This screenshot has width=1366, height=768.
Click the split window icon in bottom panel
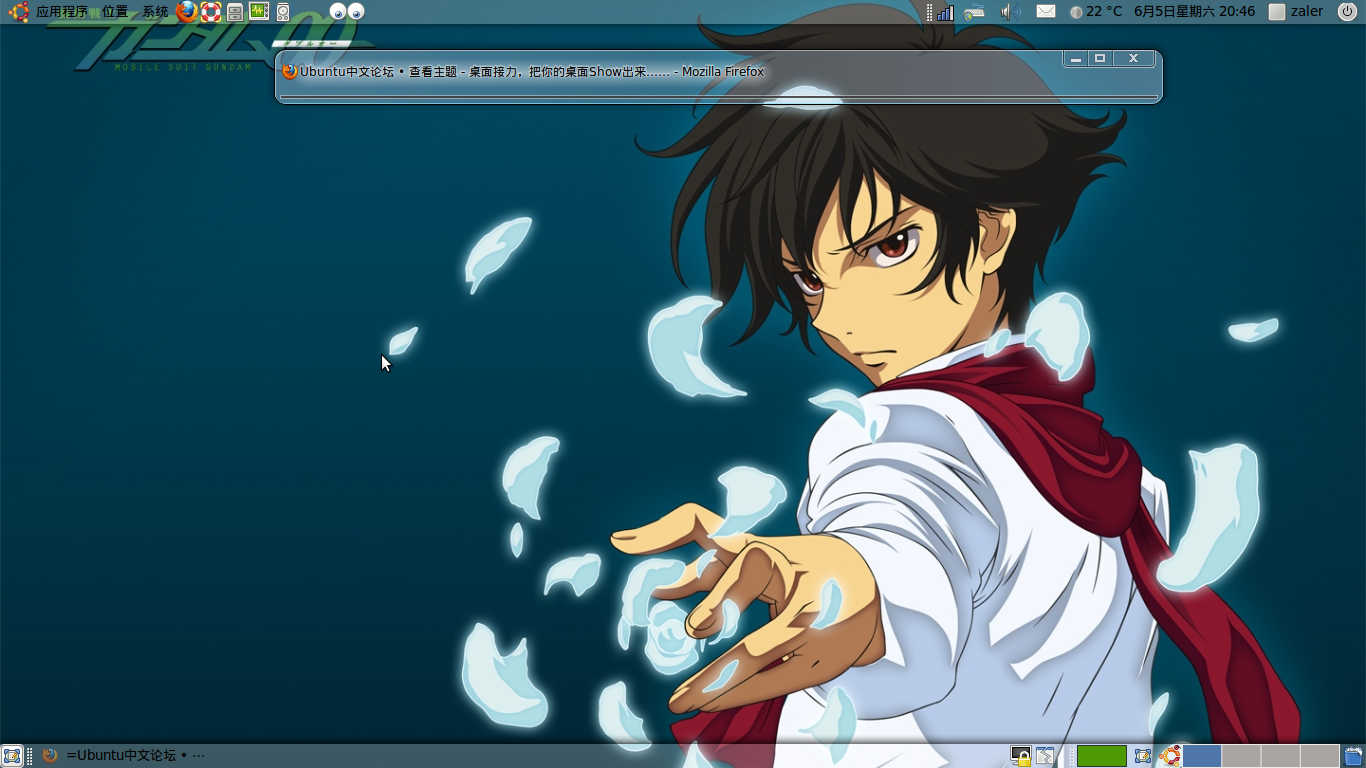click(1045, 756)
